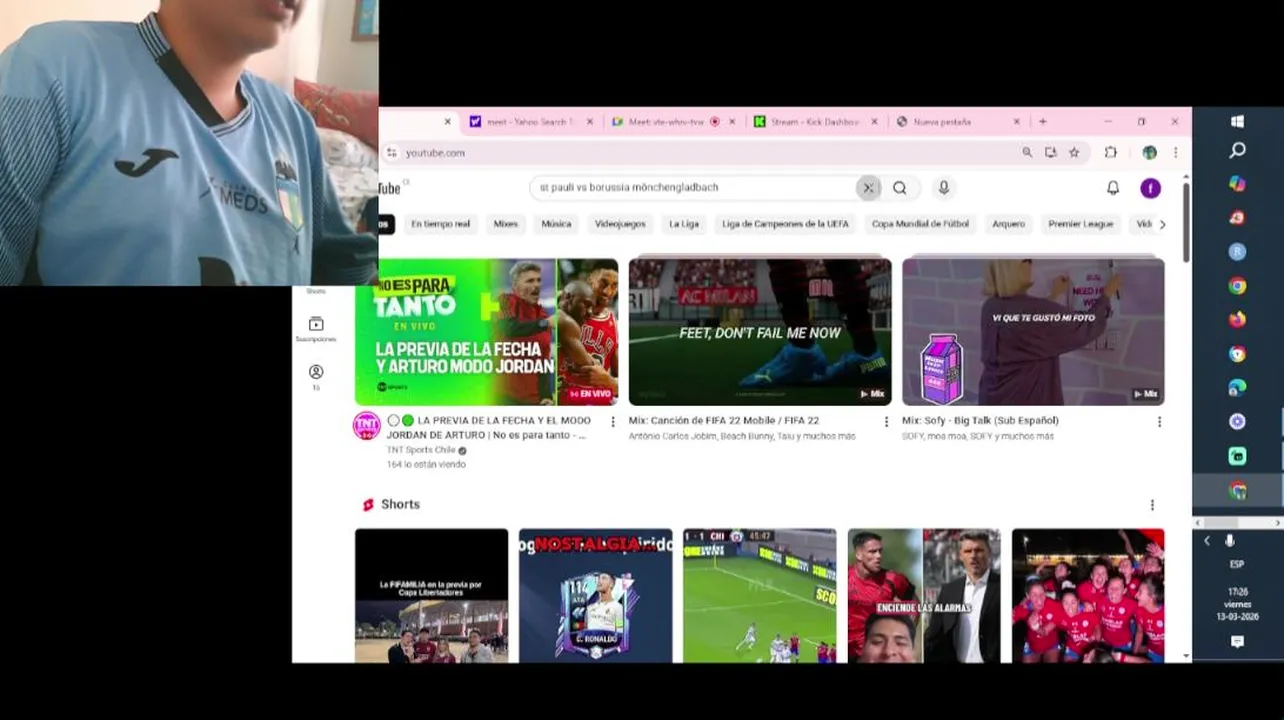Filter by 'En tiempo real' chip
Image resolution: width=1284 pixels, height=720 pixels.
click(x=440, y=224)
